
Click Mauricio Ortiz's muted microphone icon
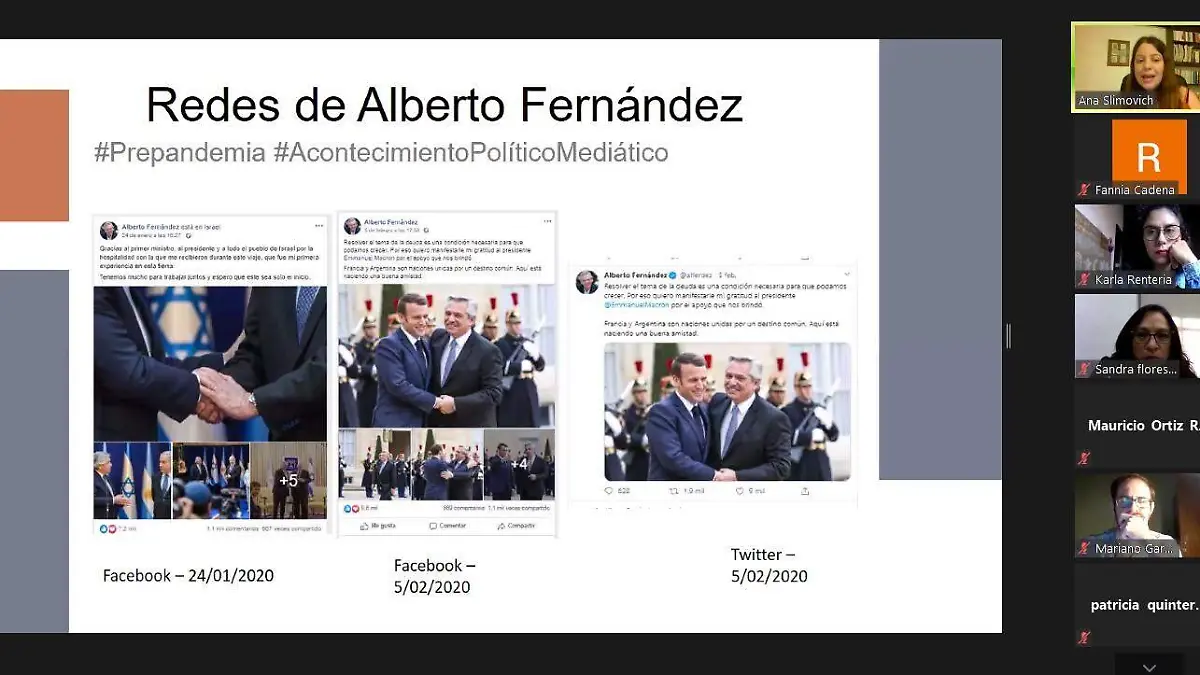point(1083,458)
